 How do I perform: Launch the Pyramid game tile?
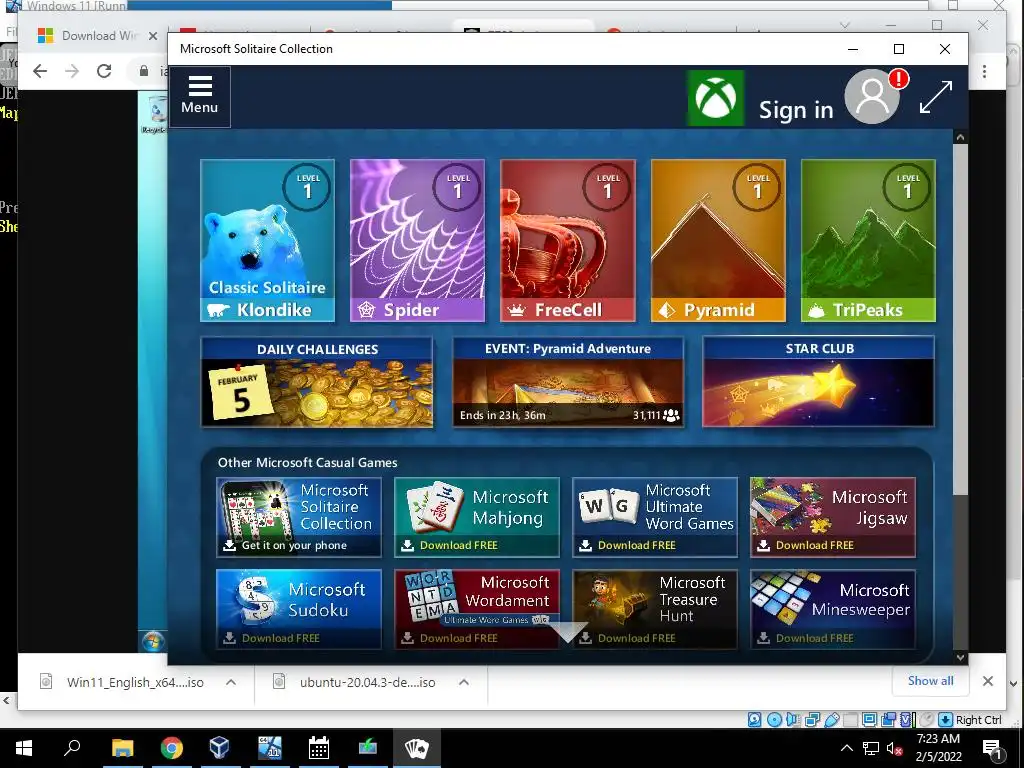(x=718, y=240)
